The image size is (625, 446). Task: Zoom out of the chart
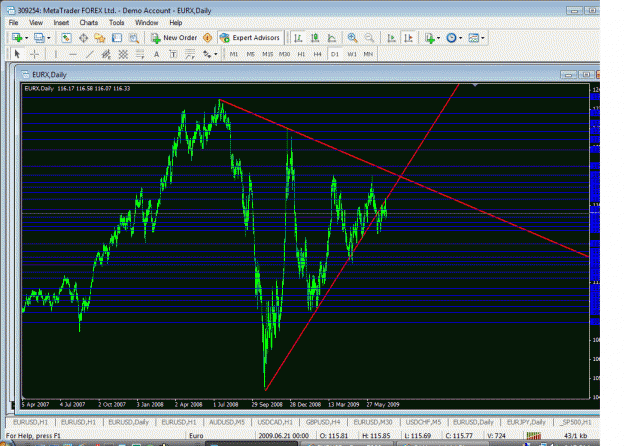click(x=369, y=38)
